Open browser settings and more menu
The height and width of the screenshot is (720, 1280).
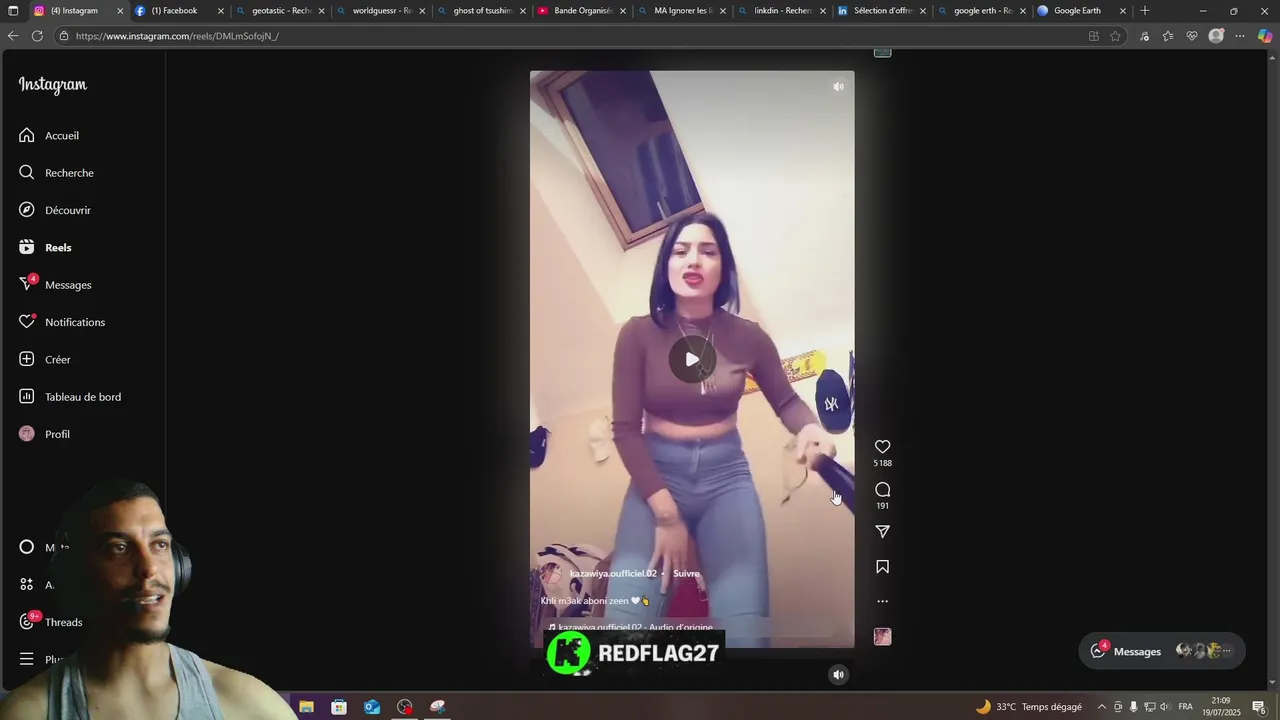(1240, 36)
